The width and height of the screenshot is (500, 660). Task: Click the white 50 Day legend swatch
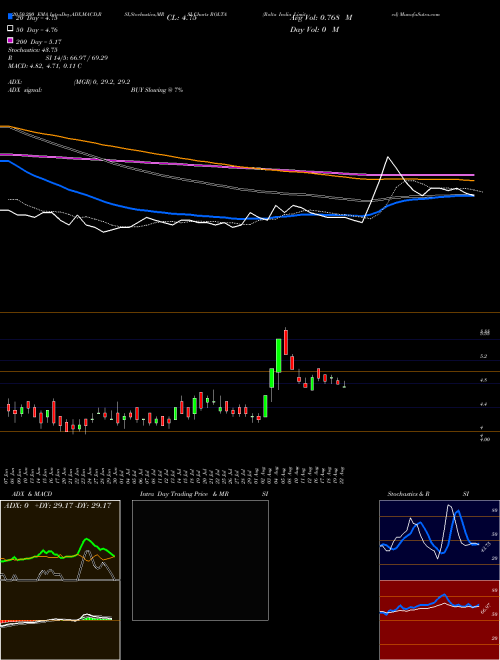click(x=10, y=29)
